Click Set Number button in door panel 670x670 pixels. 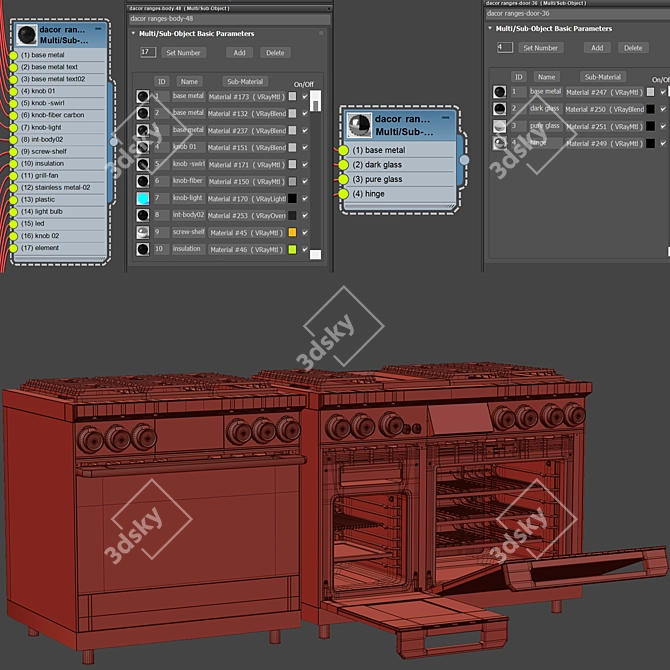tap(541, 48)
